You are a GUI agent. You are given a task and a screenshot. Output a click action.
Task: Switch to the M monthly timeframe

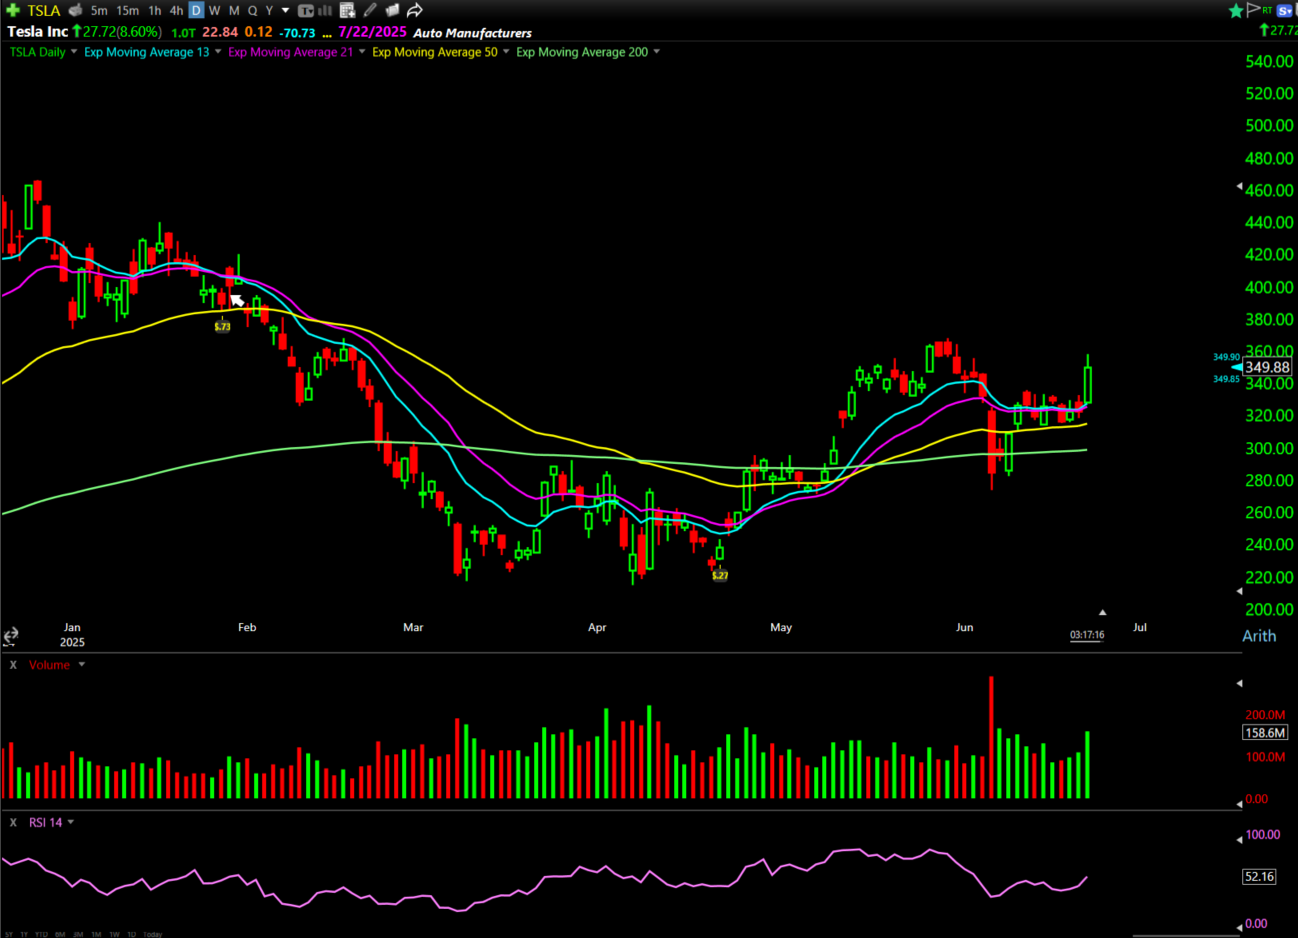click(x=234, y=10)
